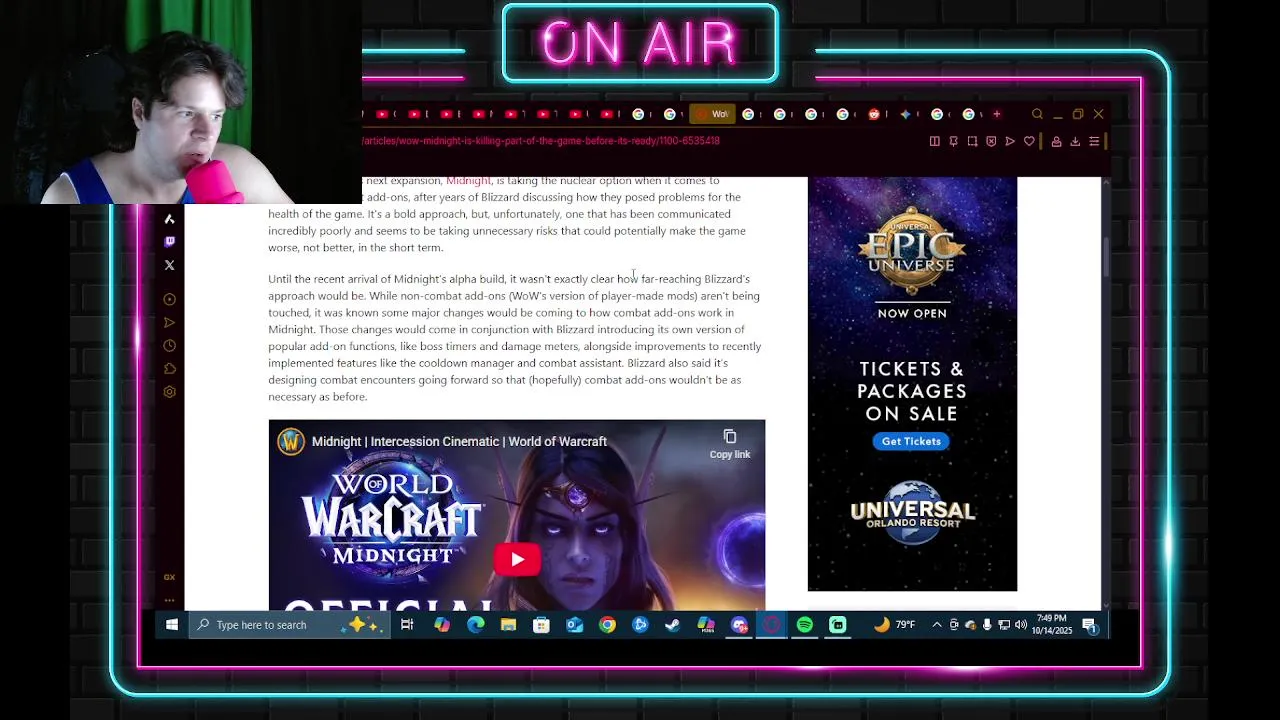Open sidebar three-dots customization menu

[x=169, y=600]
